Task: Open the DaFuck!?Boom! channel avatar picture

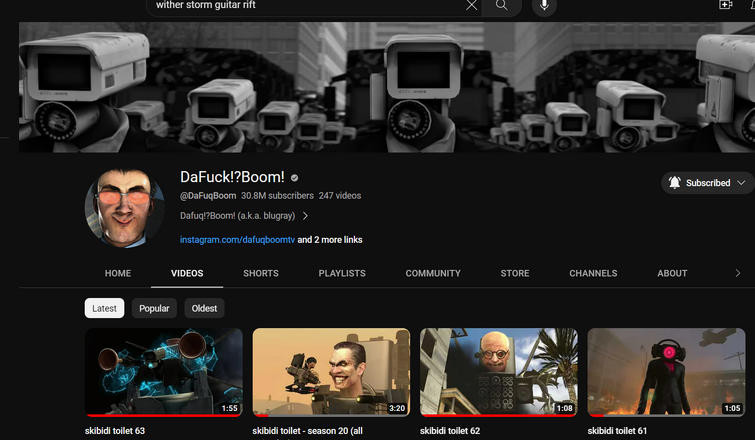Action: [x=125, y=208]
